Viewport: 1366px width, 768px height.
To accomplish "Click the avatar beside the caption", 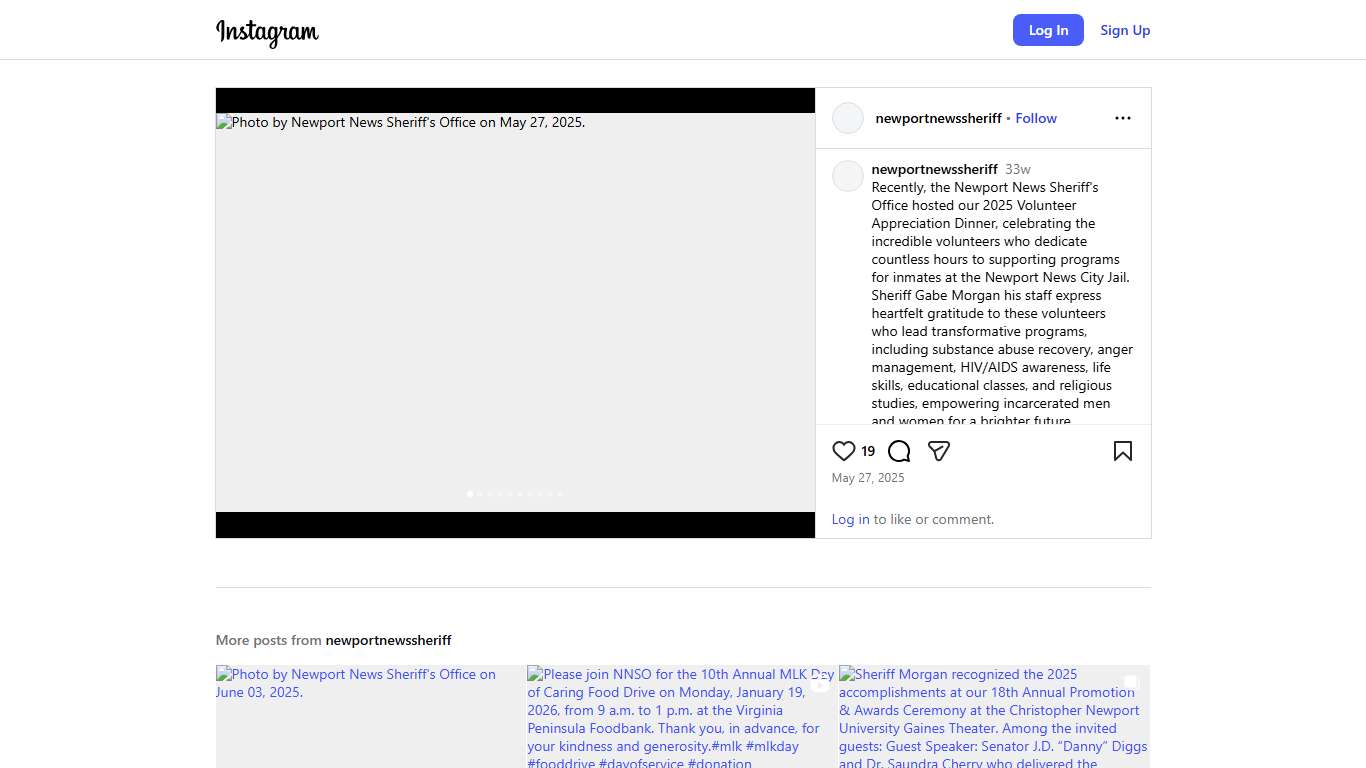I will click(x=848, y=176).
